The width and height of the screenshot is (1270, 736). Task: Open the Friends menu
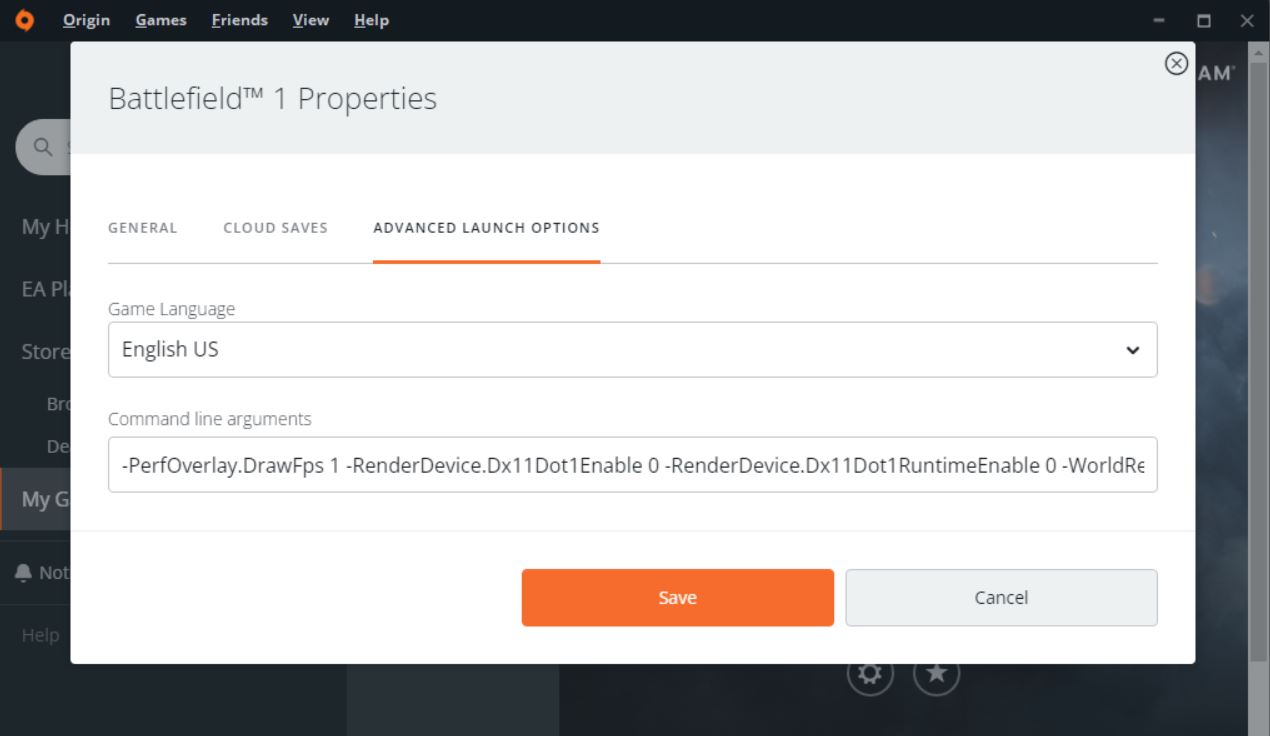(240, 20)
